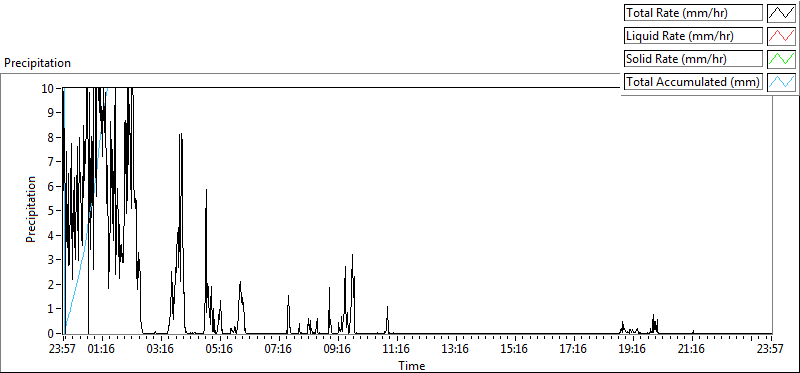Click the 15:16 time axis label
Screen dimensions: 800x373
[515, 350]
